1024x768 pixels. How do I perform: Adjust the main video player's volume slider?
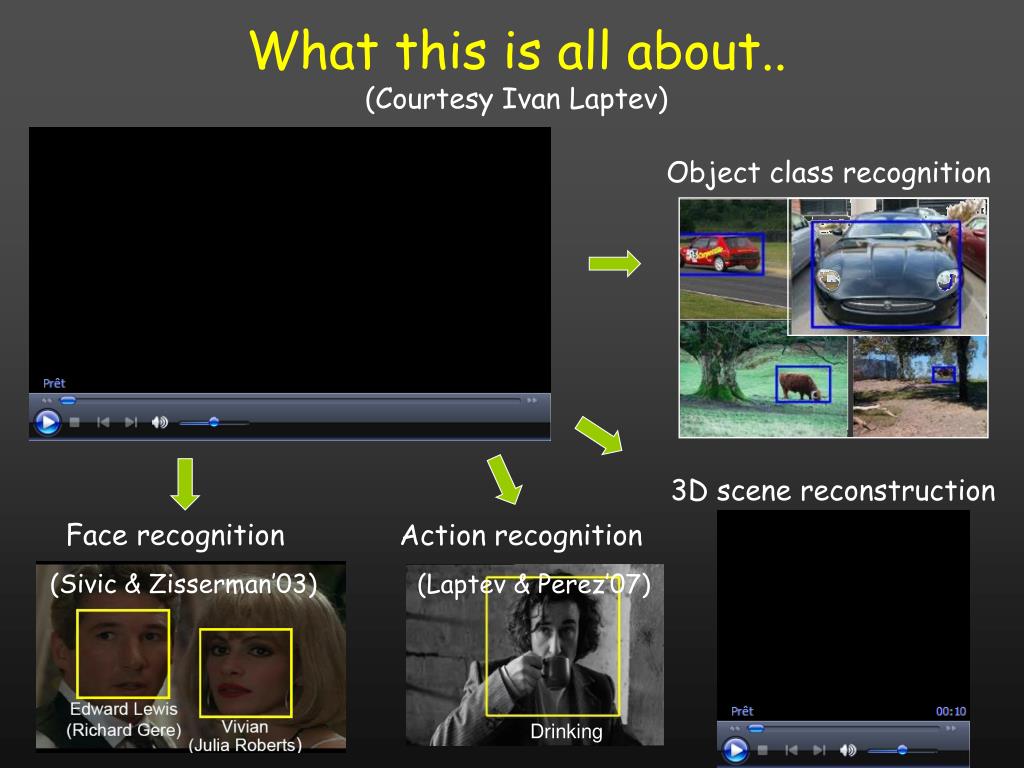(214, 423)
